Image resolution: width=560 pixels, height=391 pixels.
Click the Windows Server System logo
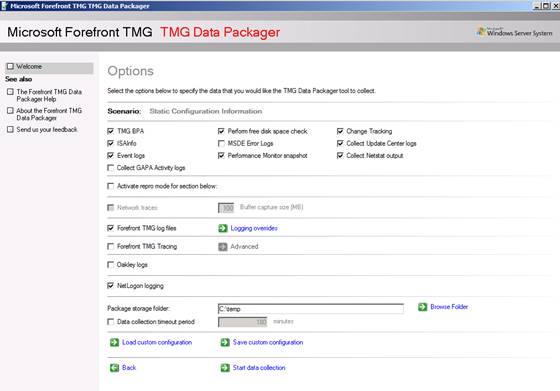[x=515, y=32]
